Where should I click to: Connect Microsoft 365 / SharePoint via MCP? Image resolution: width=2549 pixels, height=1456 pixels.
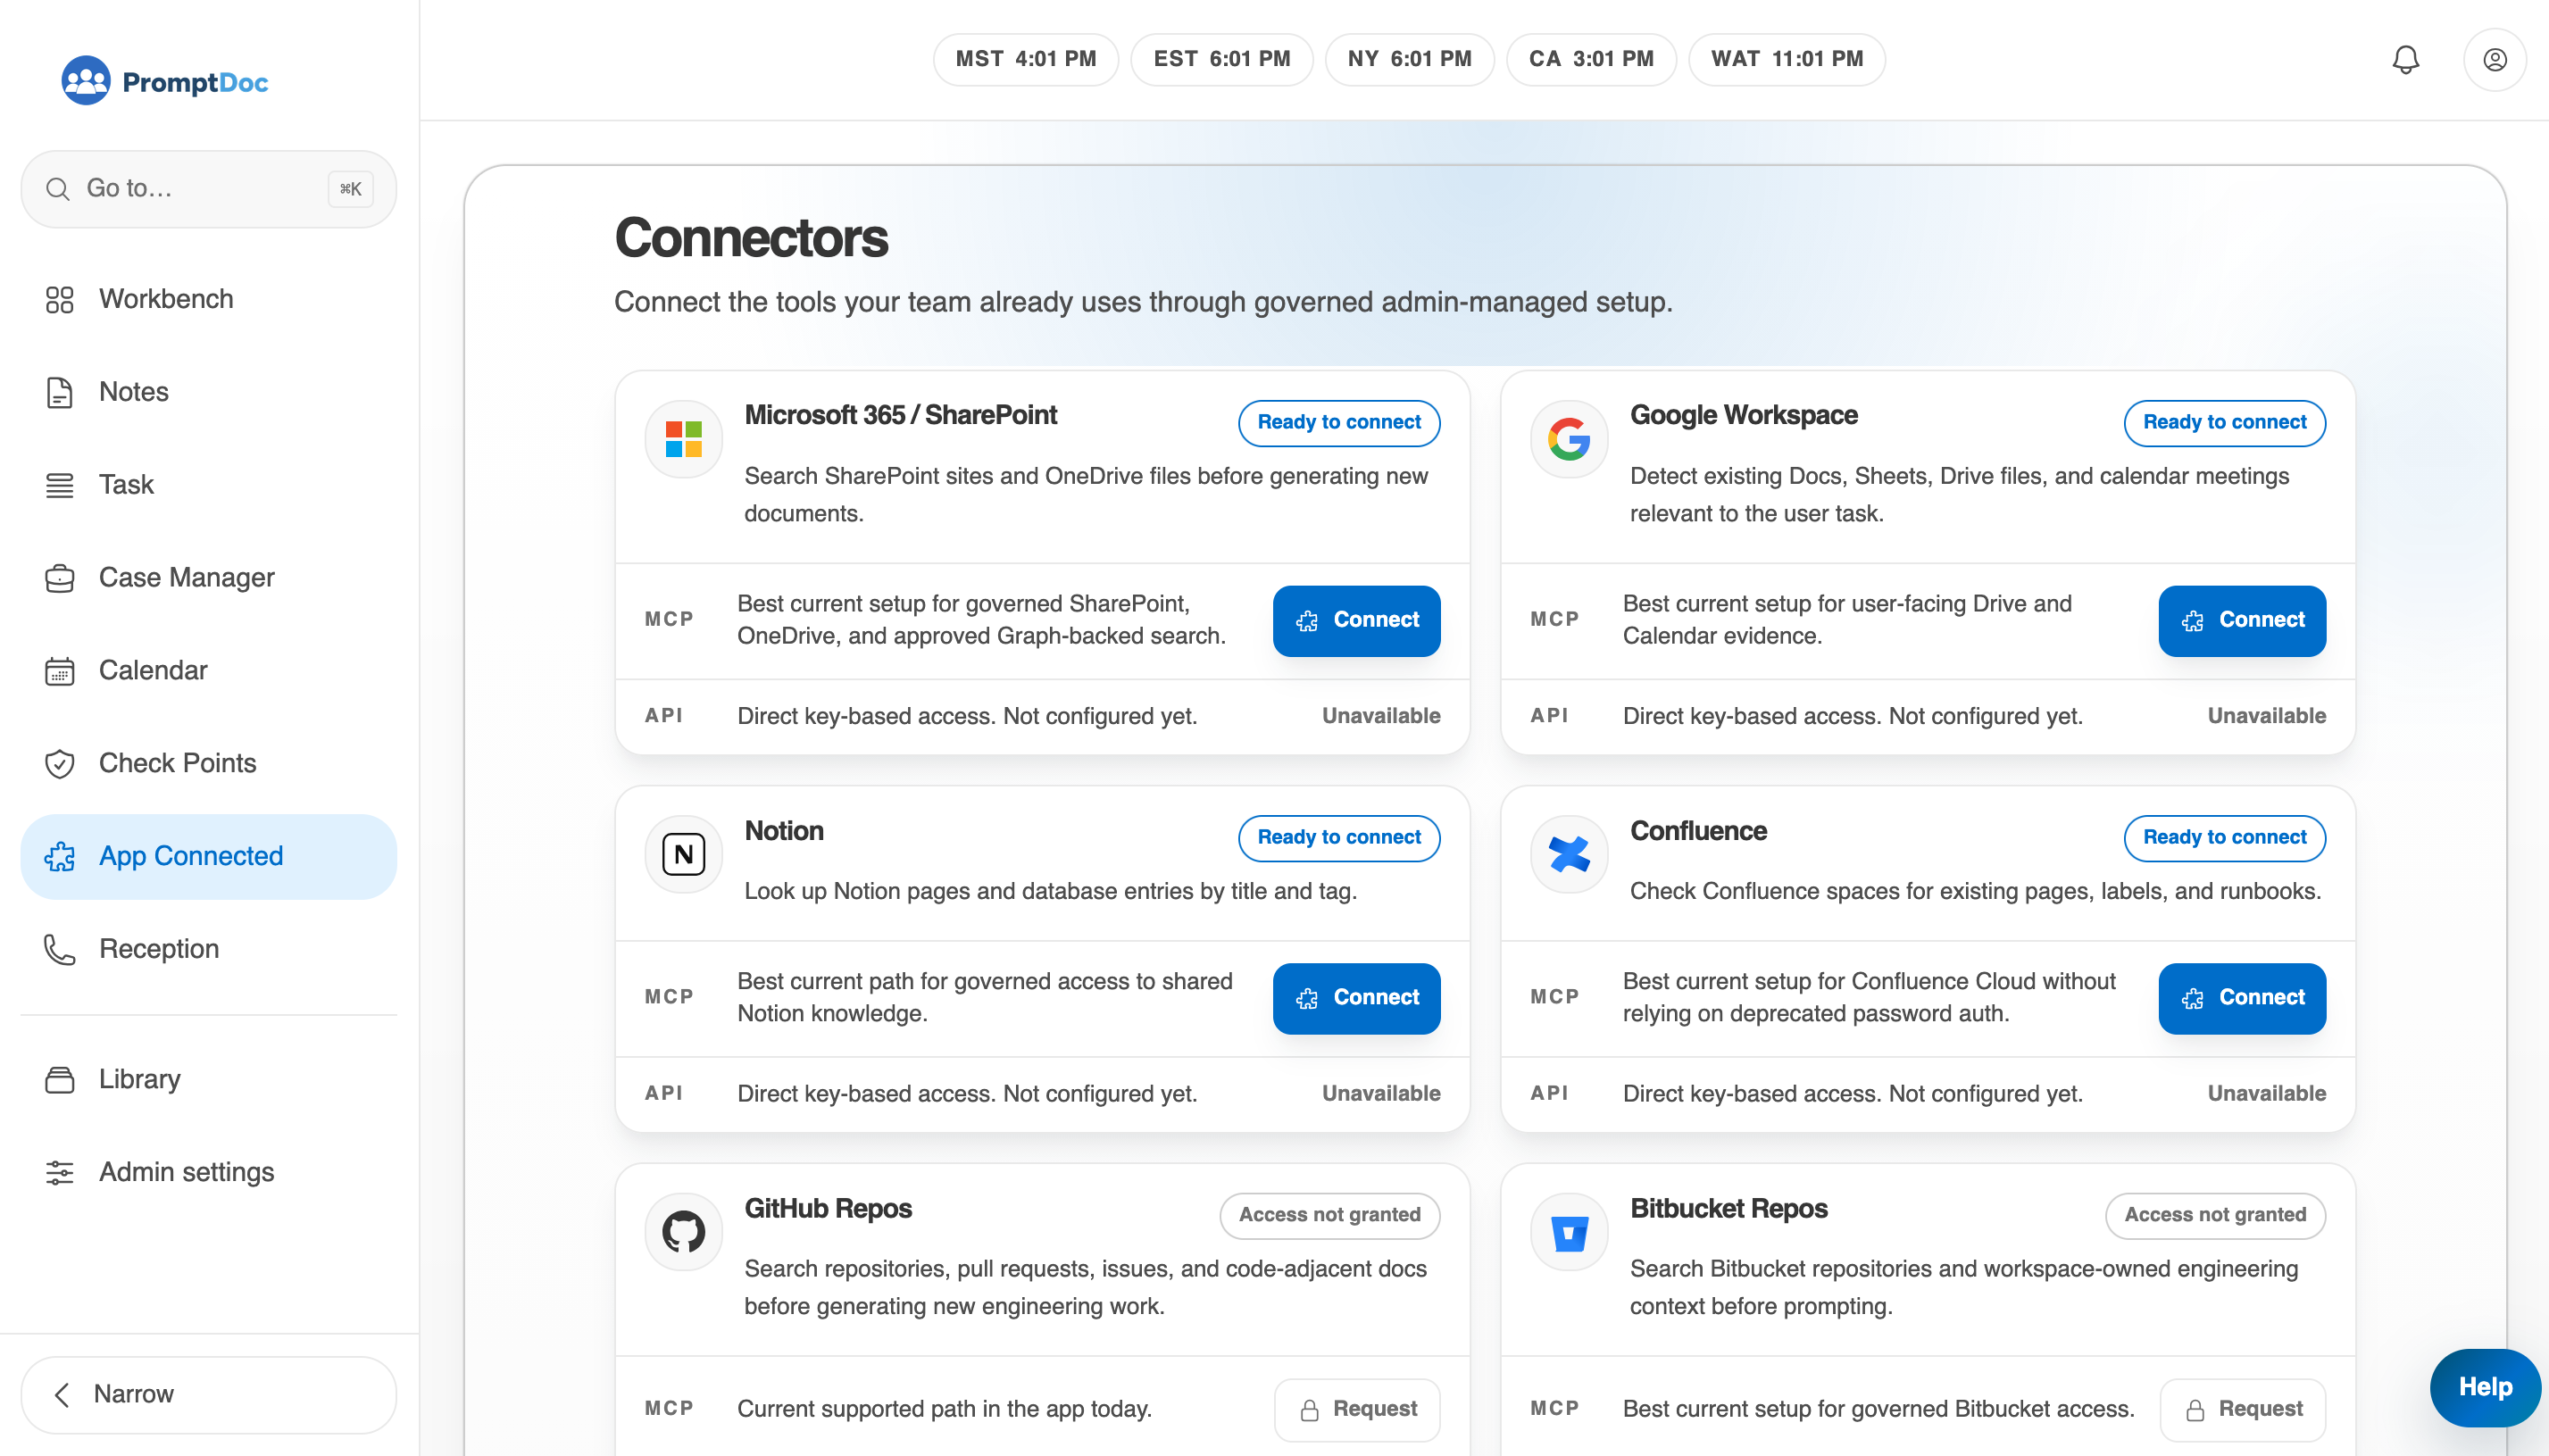click(1356, 620)
